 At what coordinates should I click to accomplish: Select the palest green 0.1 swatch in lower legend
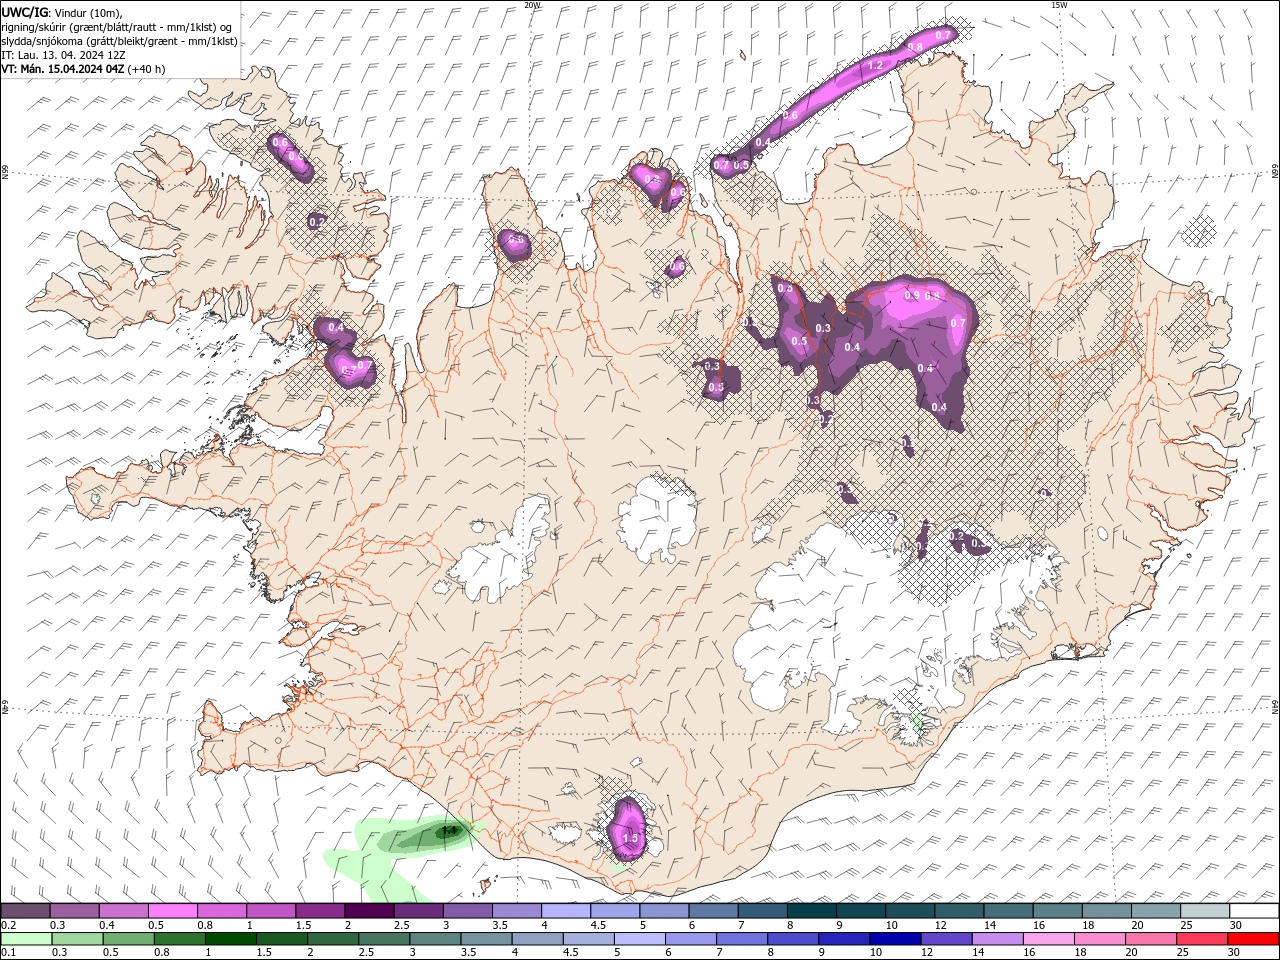(26, 939)
